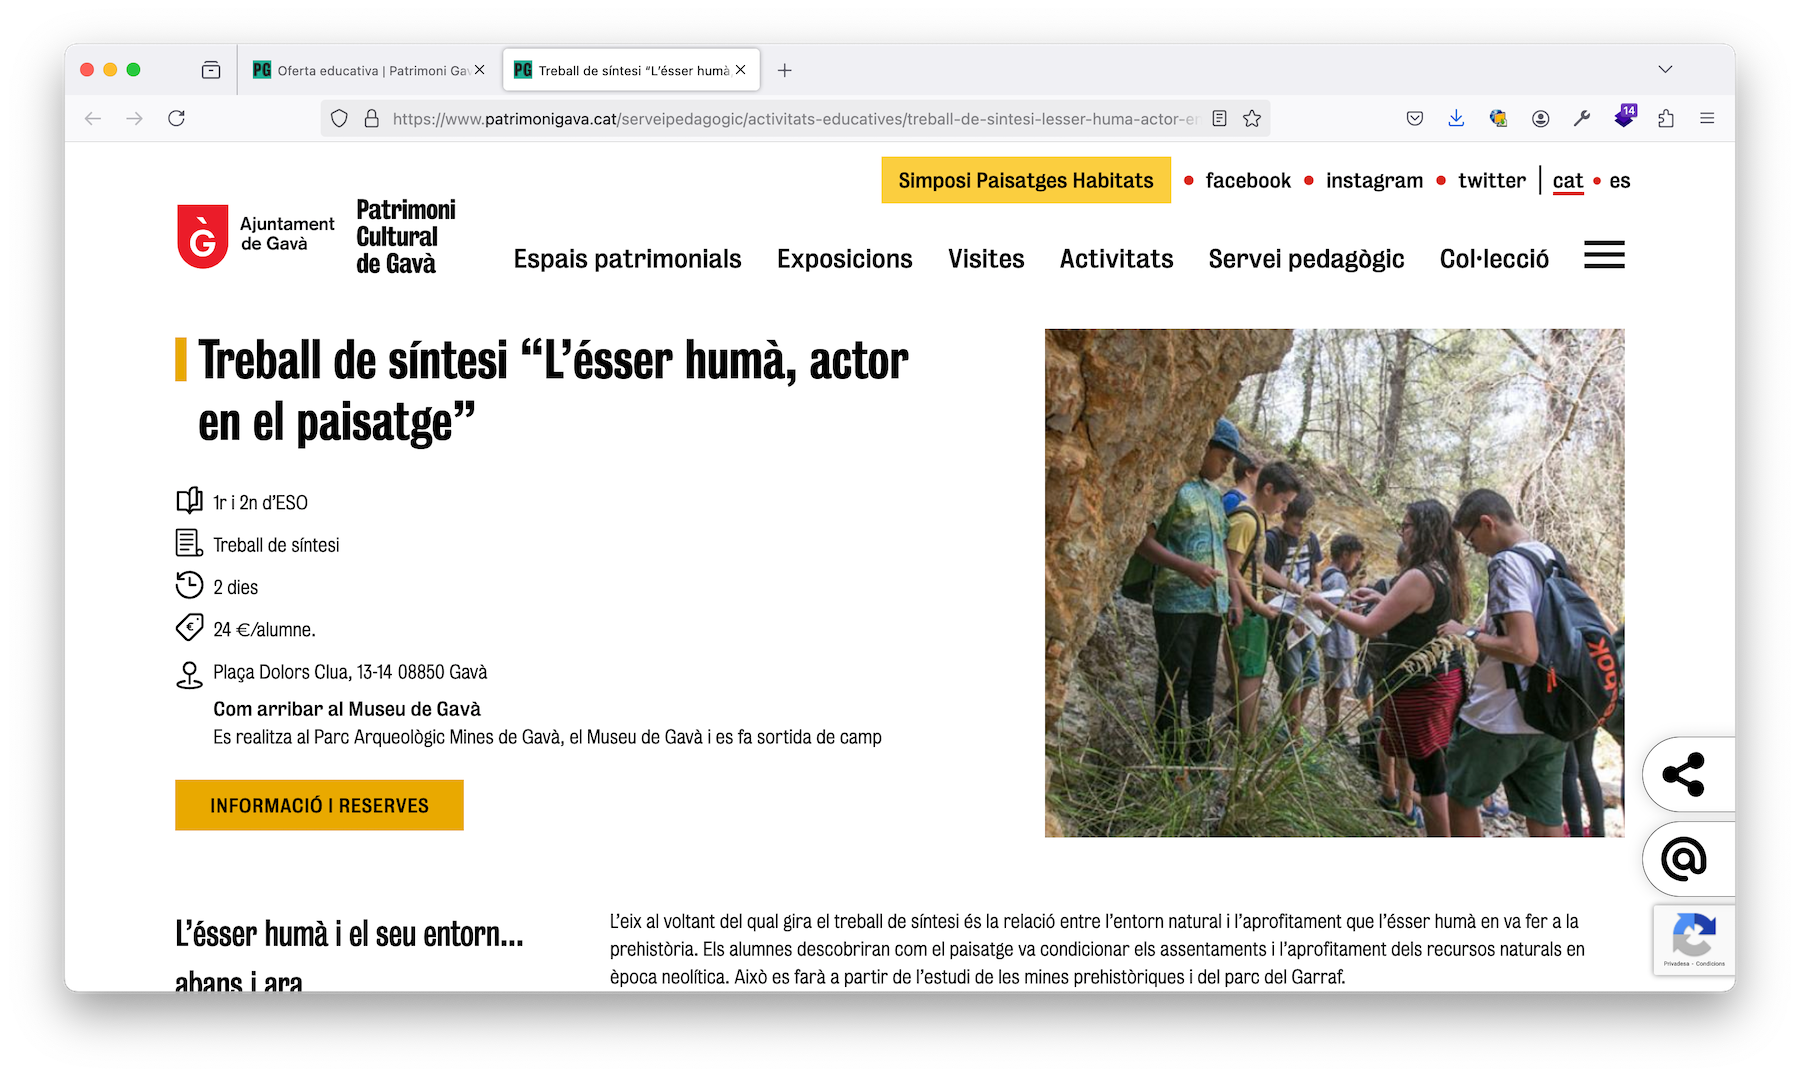Expand the list all tabs chevron

click(1665, 70)
